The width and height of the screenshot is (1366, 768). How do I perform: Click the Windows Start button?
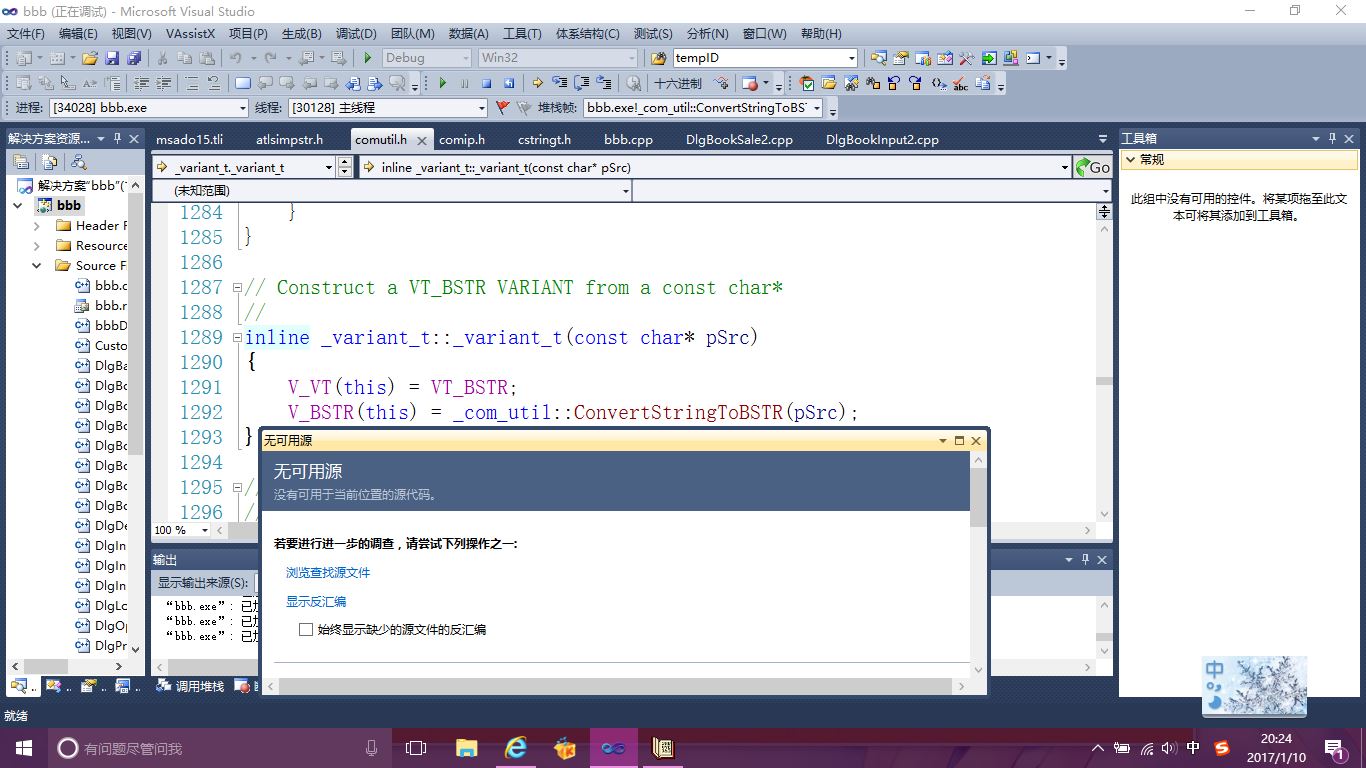(x=24, y=748)
